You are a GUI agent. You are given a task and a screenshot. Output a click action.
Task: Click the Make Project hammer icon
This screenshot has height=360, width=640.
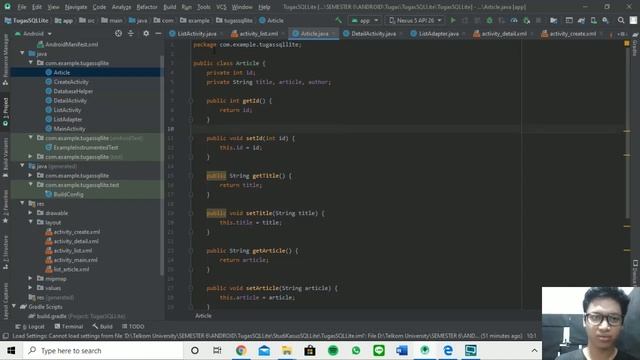coord(338,20)
